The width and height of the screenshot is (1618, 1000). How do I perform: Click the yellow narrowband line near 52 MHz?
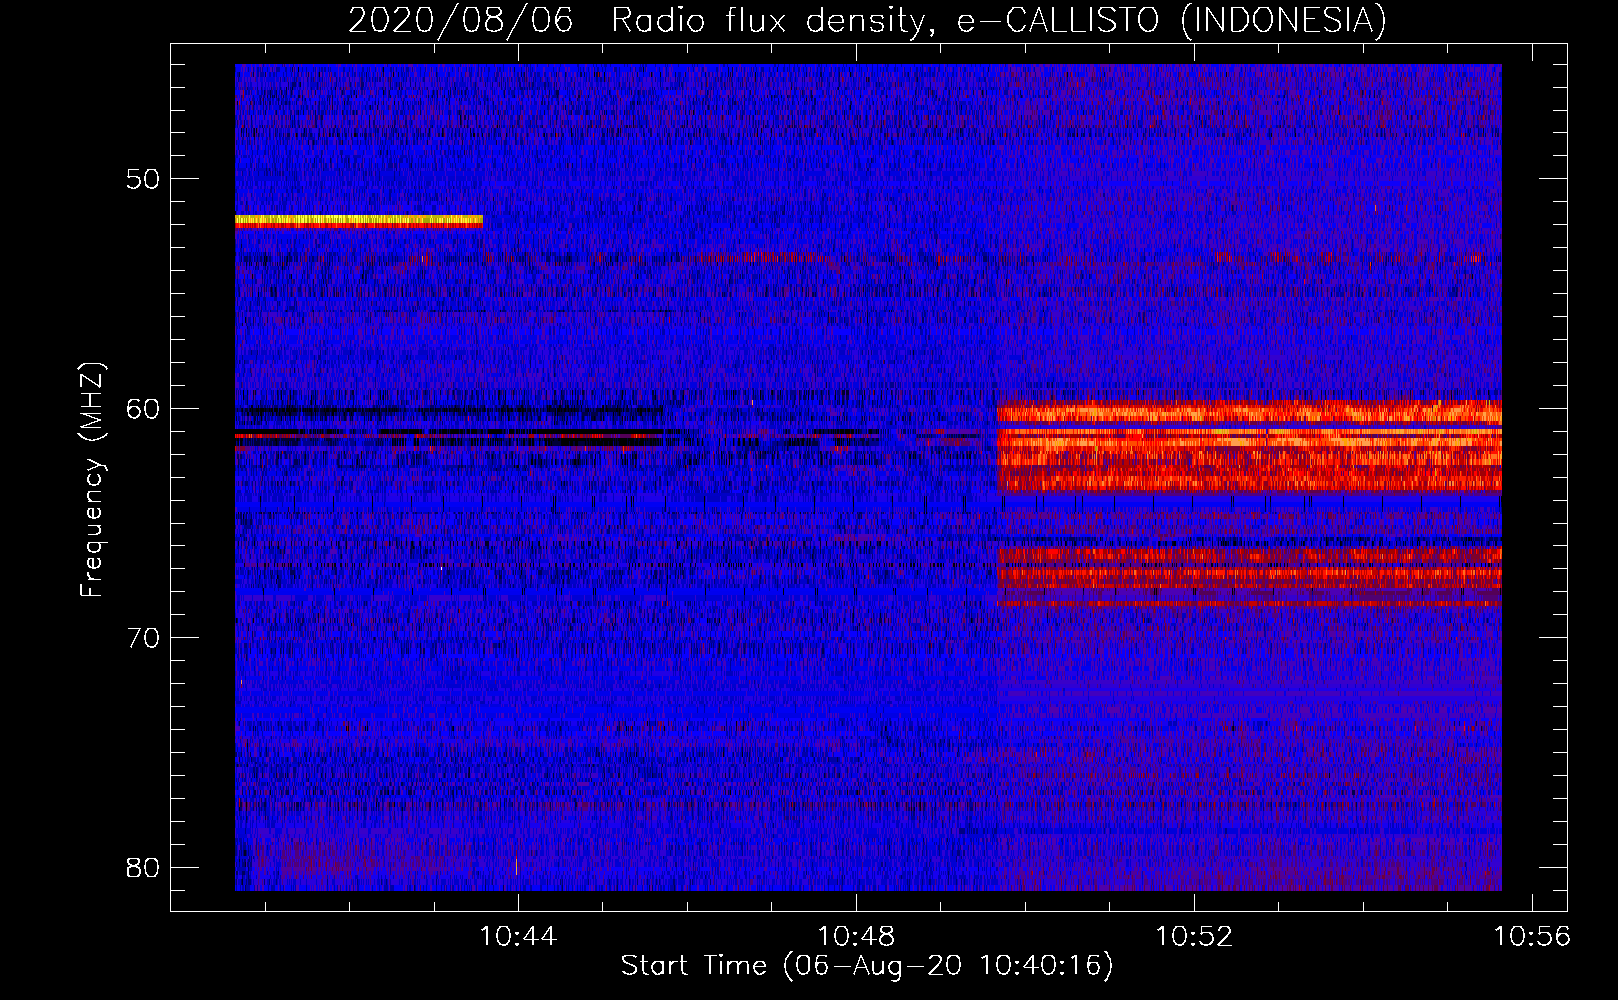(359, 221)
